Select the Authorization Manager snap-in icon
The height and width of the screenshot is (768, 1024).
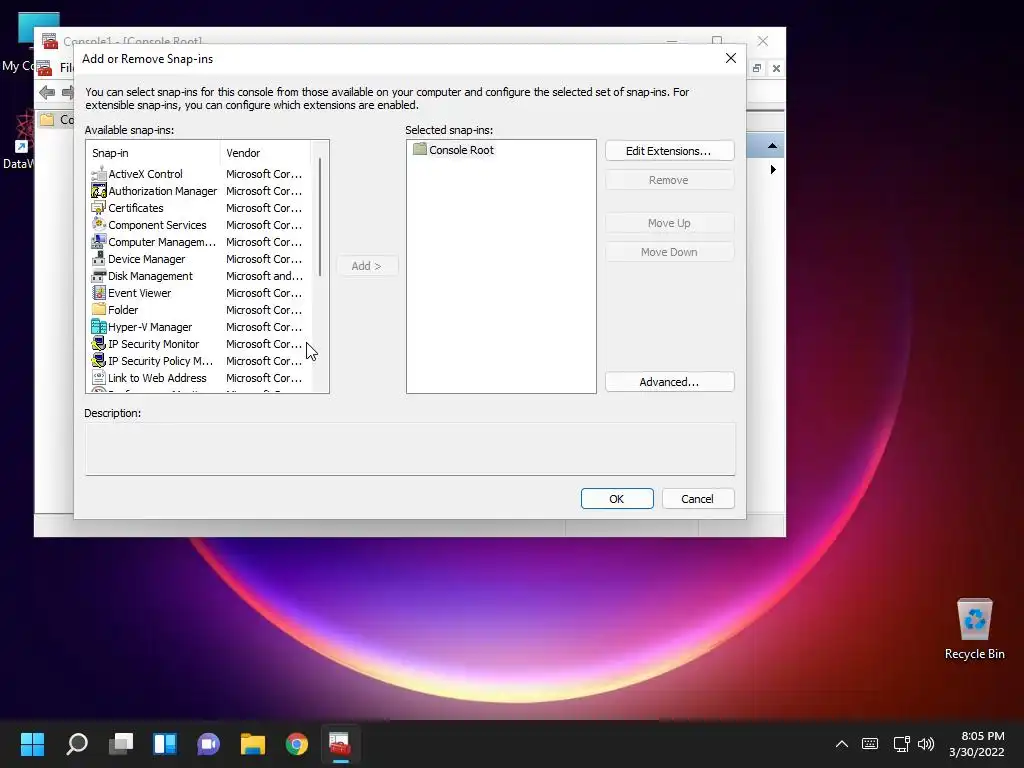click(x=99, y=191)
